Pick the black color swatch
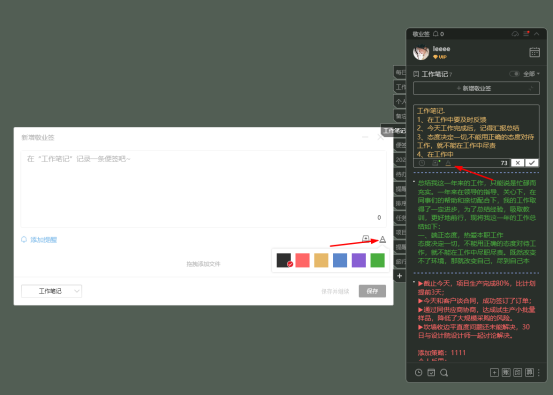553x395 pixels. 284,260
